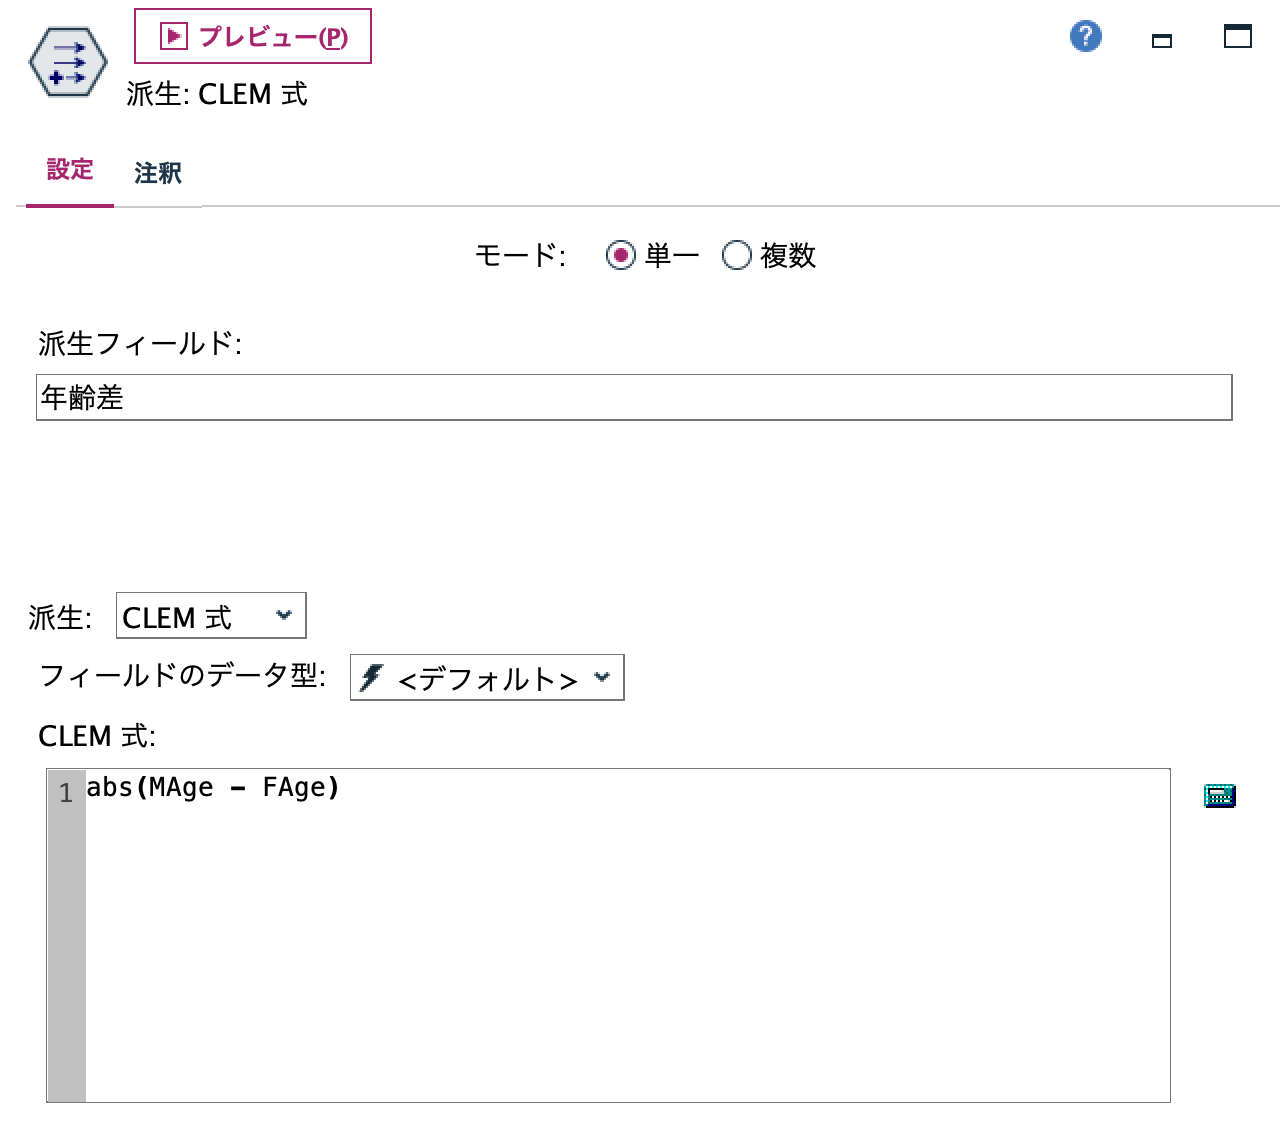Click the lightning icon beside <デフォルト>
Image resolution: width=1280 pixels, height=1136 pixels.
pos(371,677)
